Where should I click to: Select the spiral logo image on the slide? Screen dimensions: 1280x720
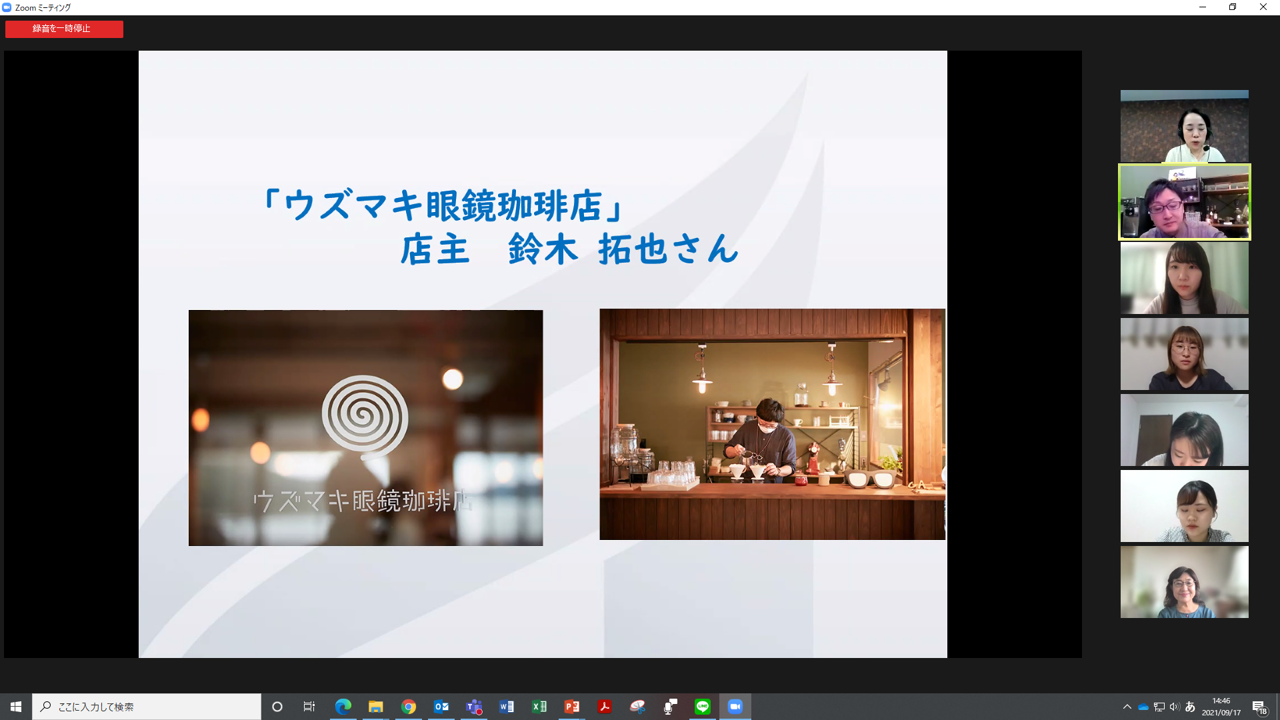click(x=365, y=428)
